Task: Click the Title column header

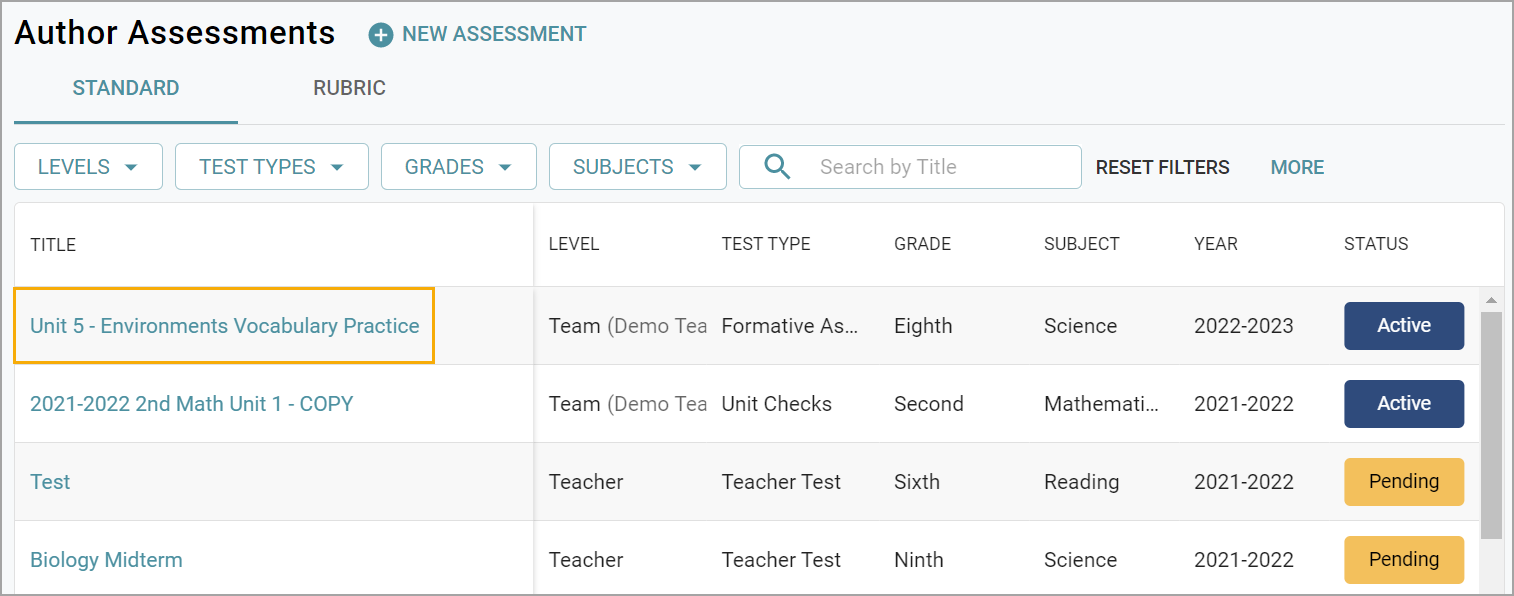Action: tap(53, 244)
